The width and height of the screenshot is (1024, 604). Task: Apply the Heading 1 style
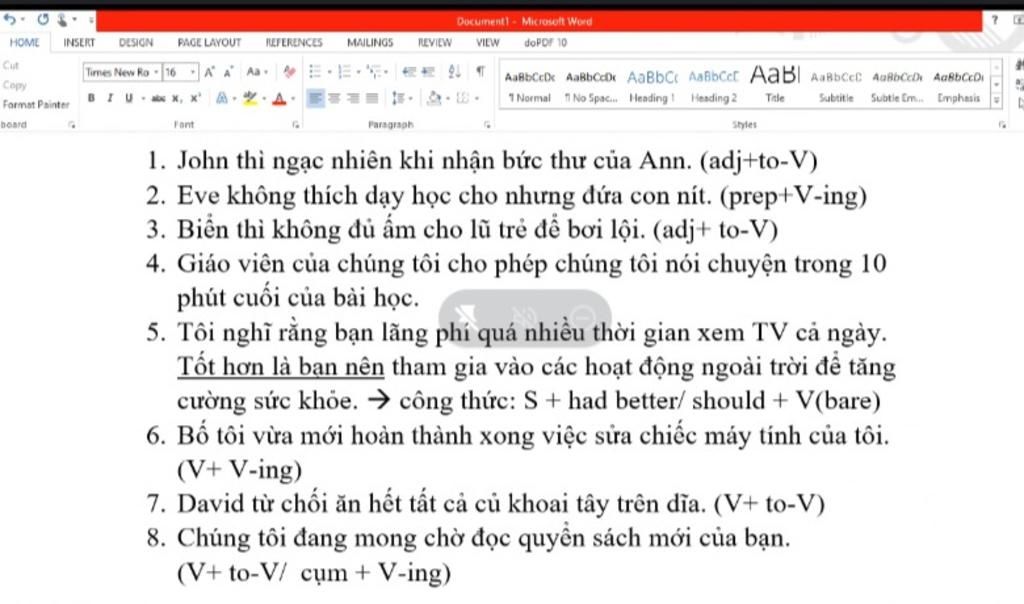pos(652,86)
